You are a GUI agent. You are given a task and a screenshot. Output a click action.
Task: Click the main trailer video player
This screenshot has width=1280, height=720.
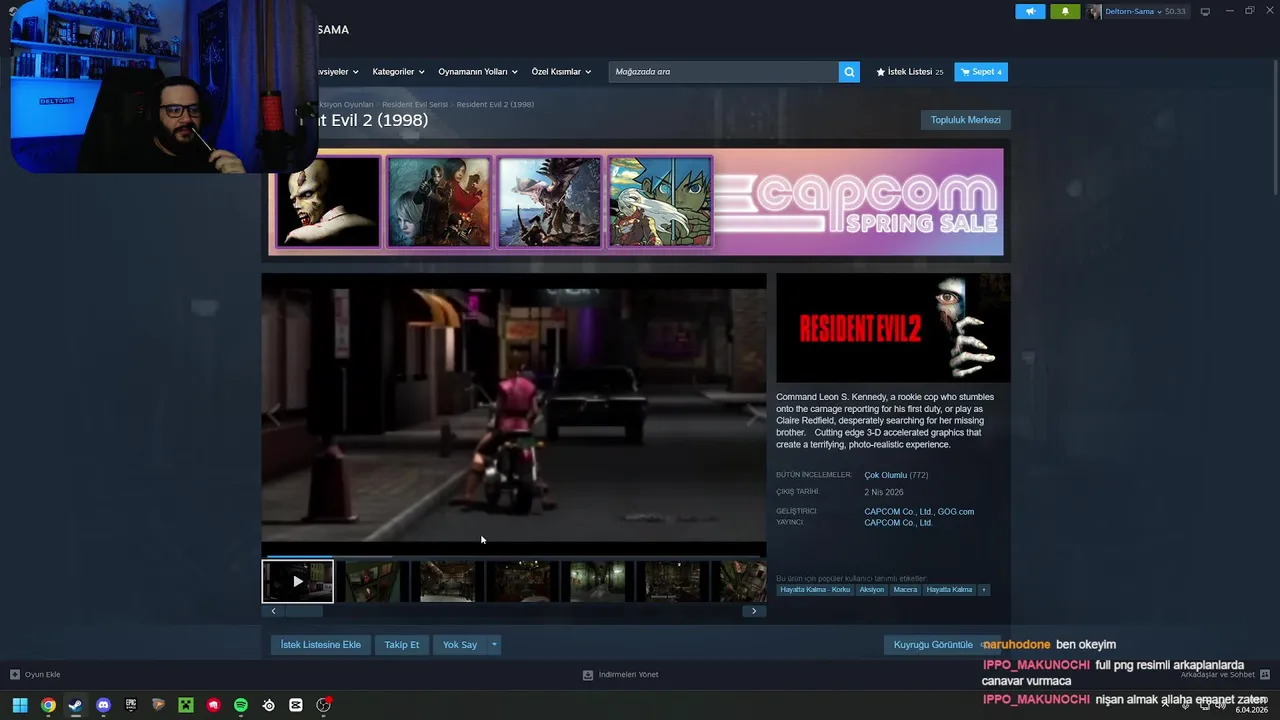(x=514, y=414)
